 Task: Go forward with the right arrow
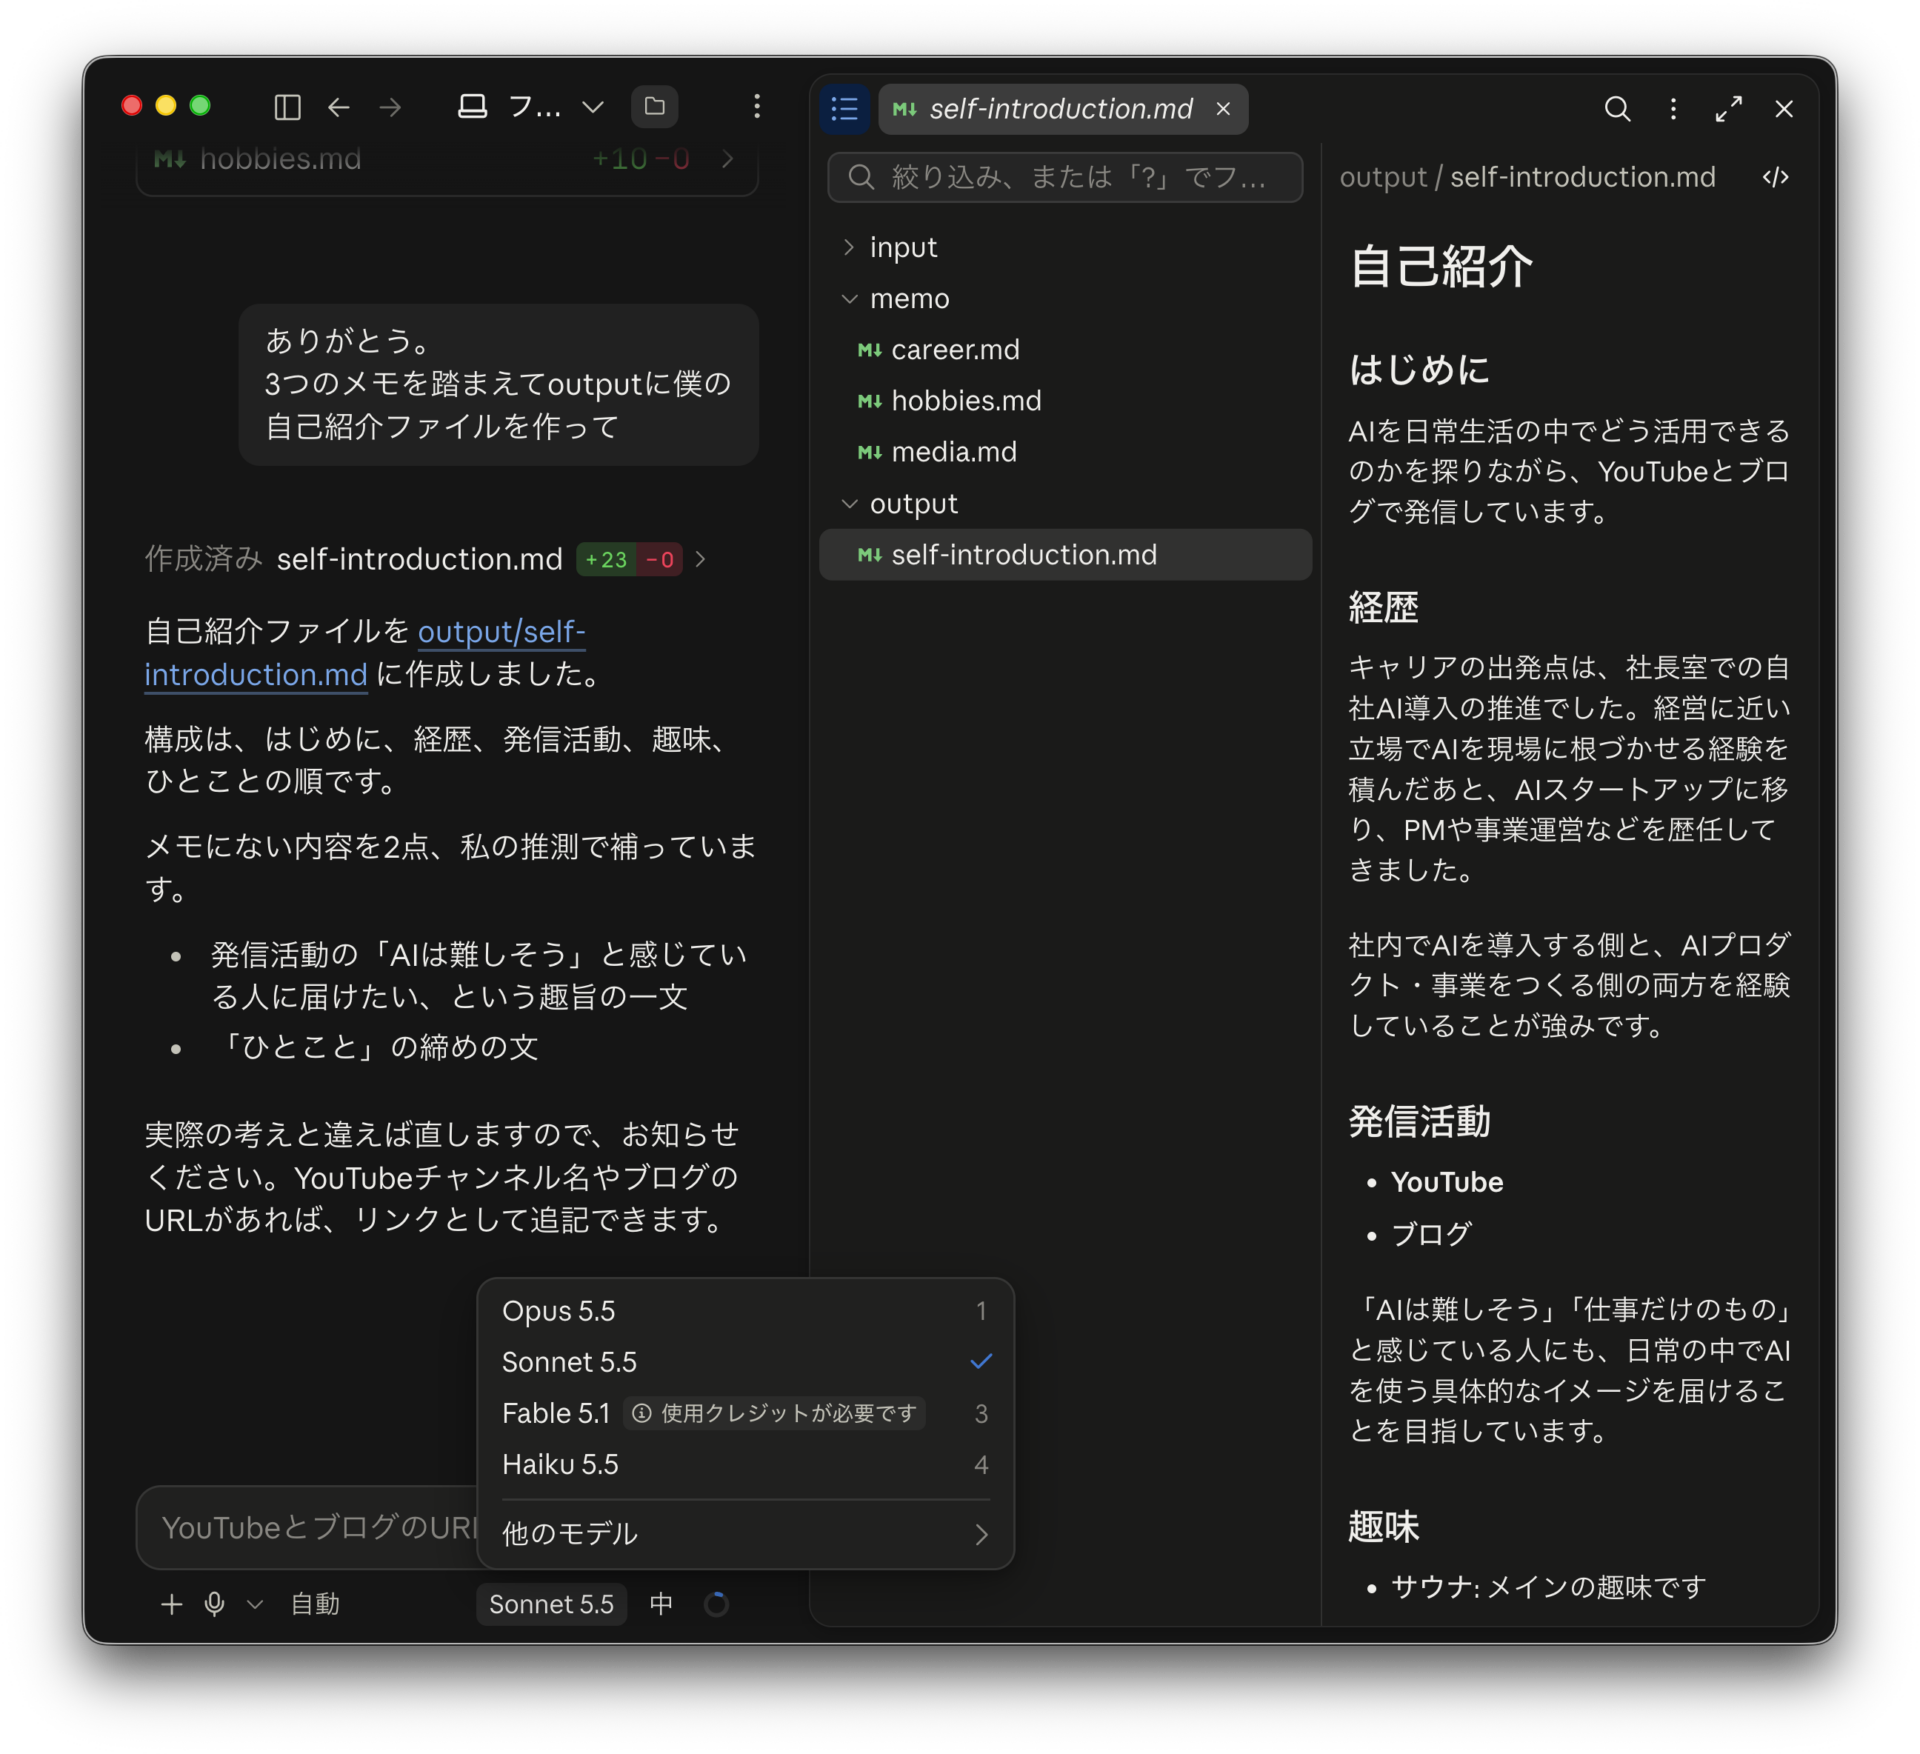coord(391,107)
